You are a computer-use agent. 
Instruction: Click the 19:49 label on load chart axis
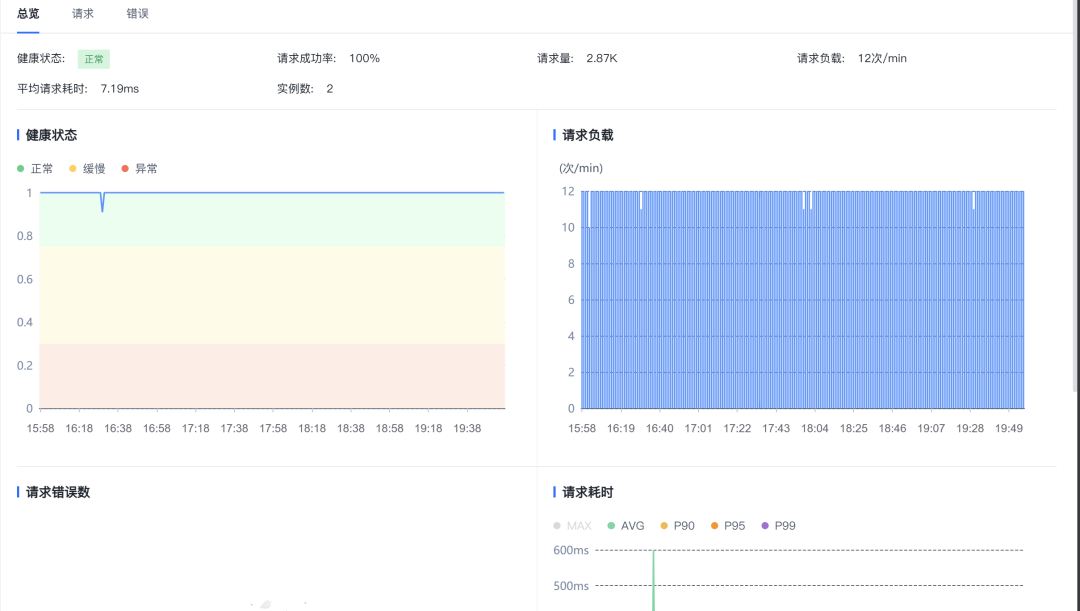(x=1009, y=428)
